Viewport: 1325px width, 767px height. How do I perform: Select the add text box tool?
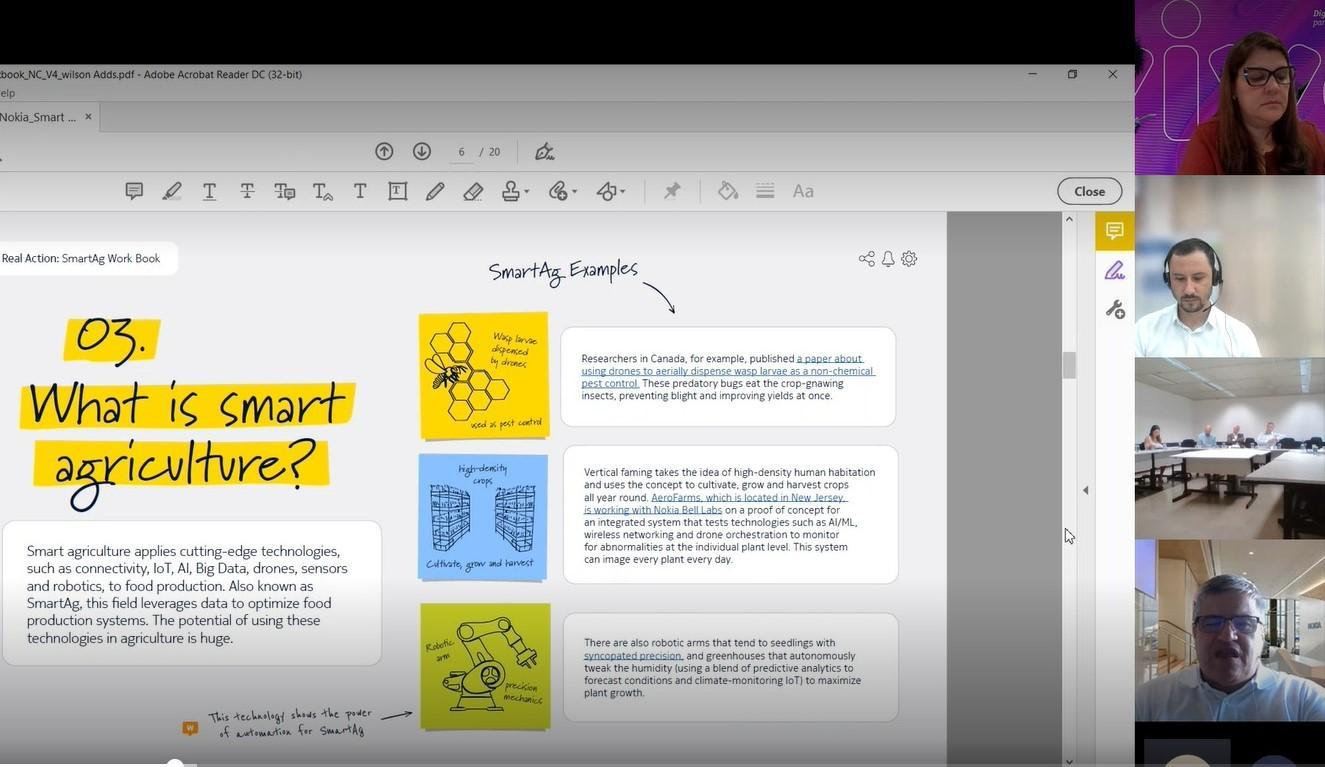pos(397,191)
